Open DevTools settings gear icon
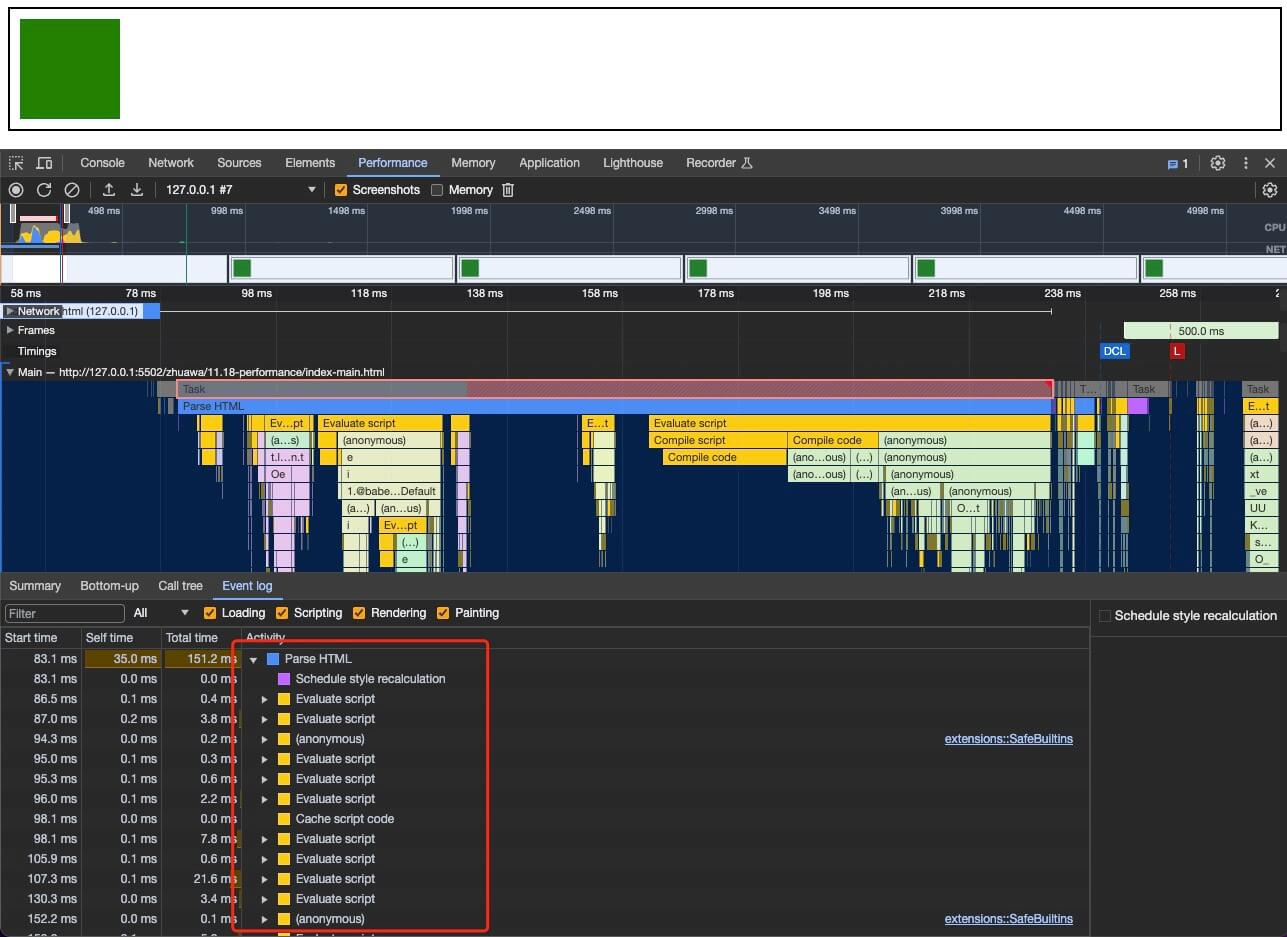The width and height of the screenshot is (1287, 937). tap(1218, 163)
